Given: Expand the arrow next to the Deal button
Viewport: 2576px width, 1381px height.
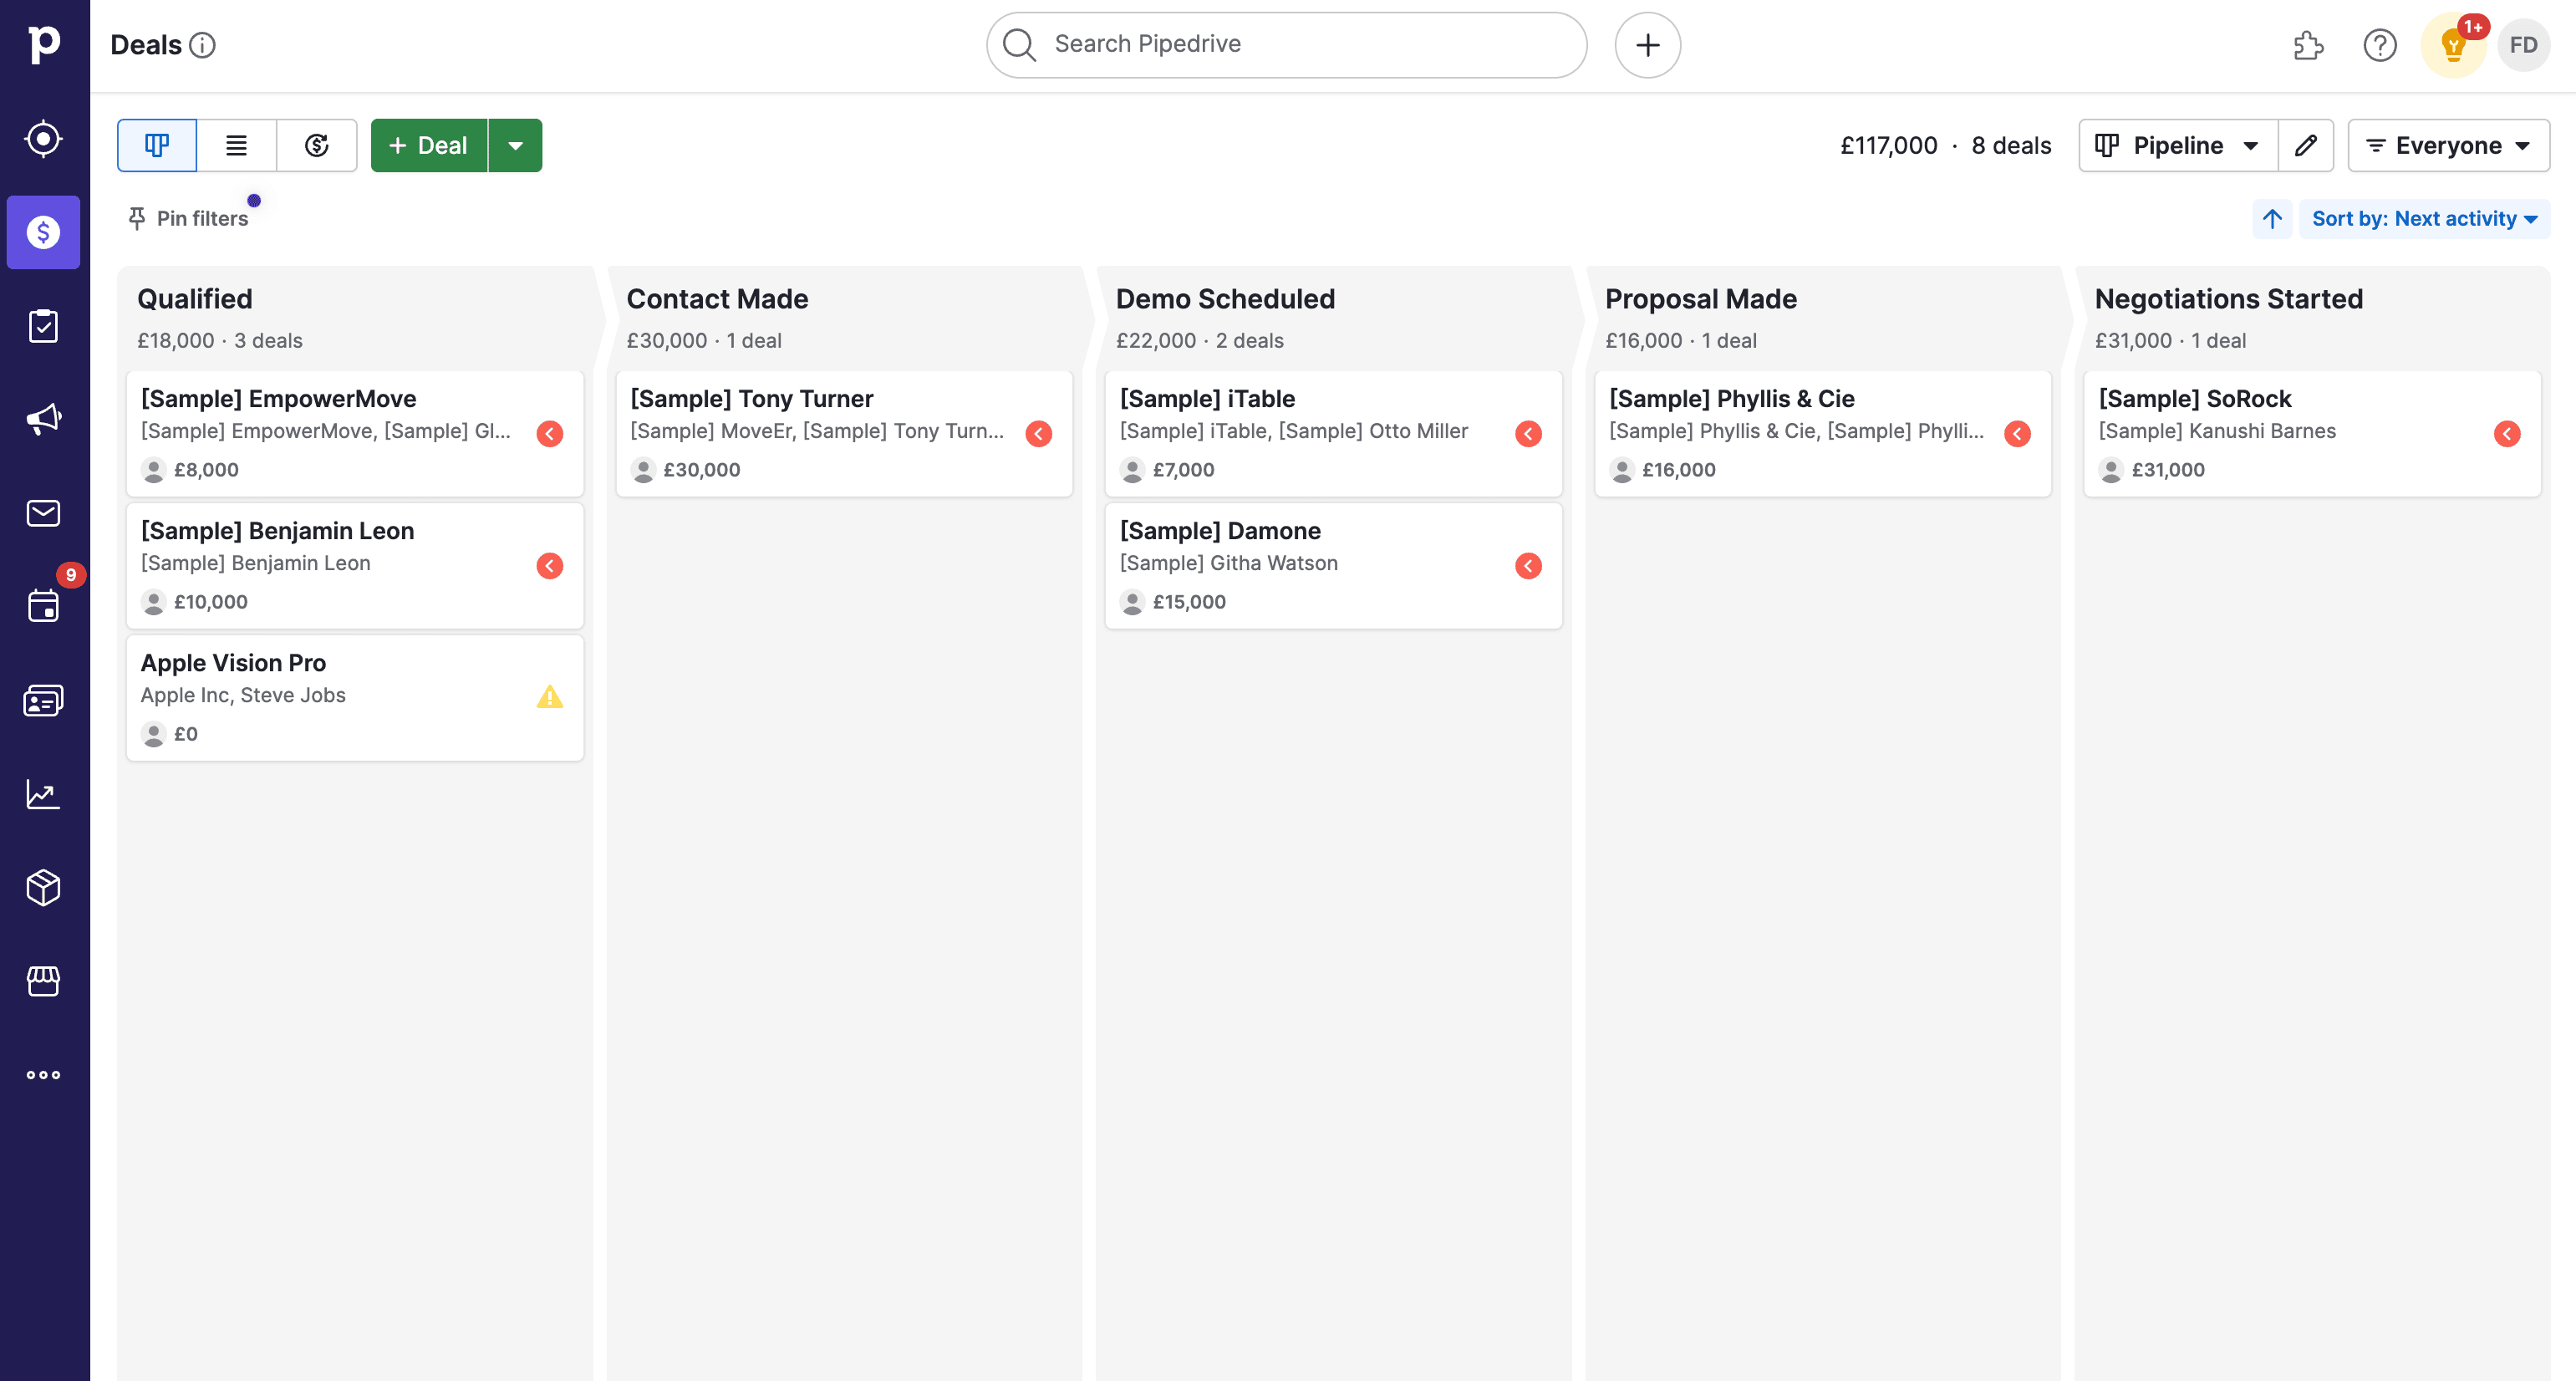Looking at the screenshot, I should (516, 145).
